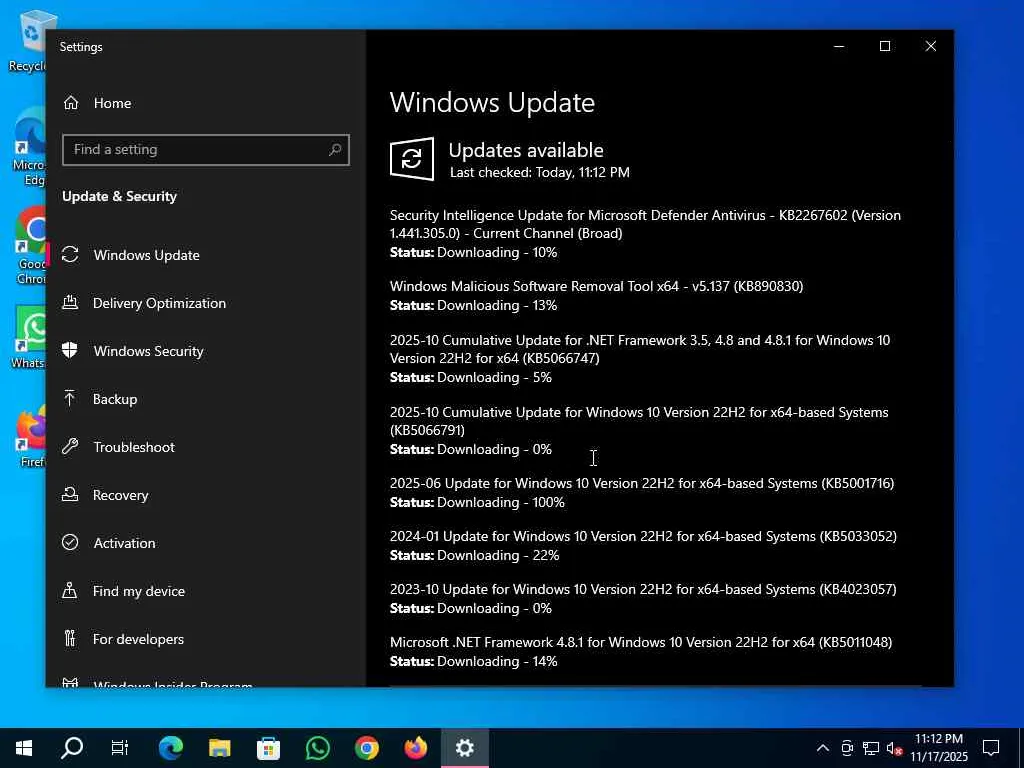Open Task View from taskbar
The height and width of the screenshot is (768, 1024).
pyautogui.click(x=120, y=748)
